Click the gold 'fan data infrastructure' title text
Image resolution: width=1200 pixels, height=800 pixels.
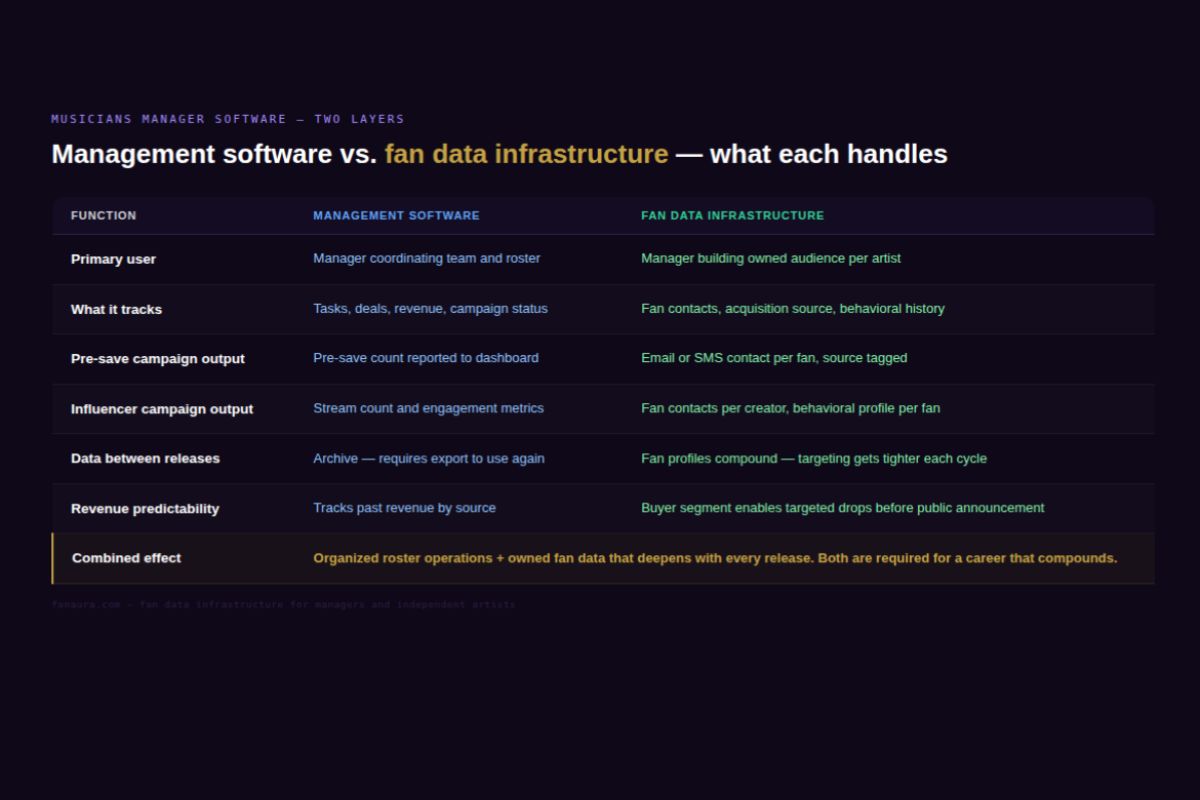click(x=526, y=154)
